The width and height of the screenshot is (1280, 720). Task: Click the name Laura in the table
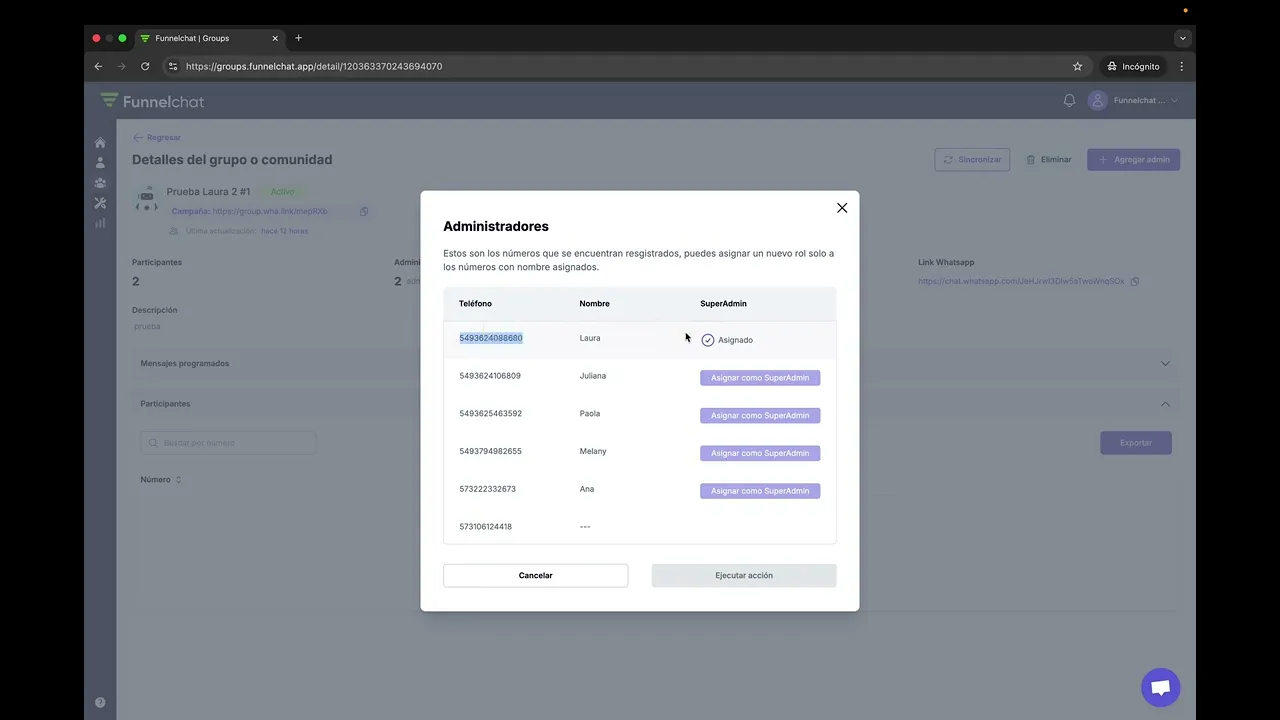click(590, 338)
